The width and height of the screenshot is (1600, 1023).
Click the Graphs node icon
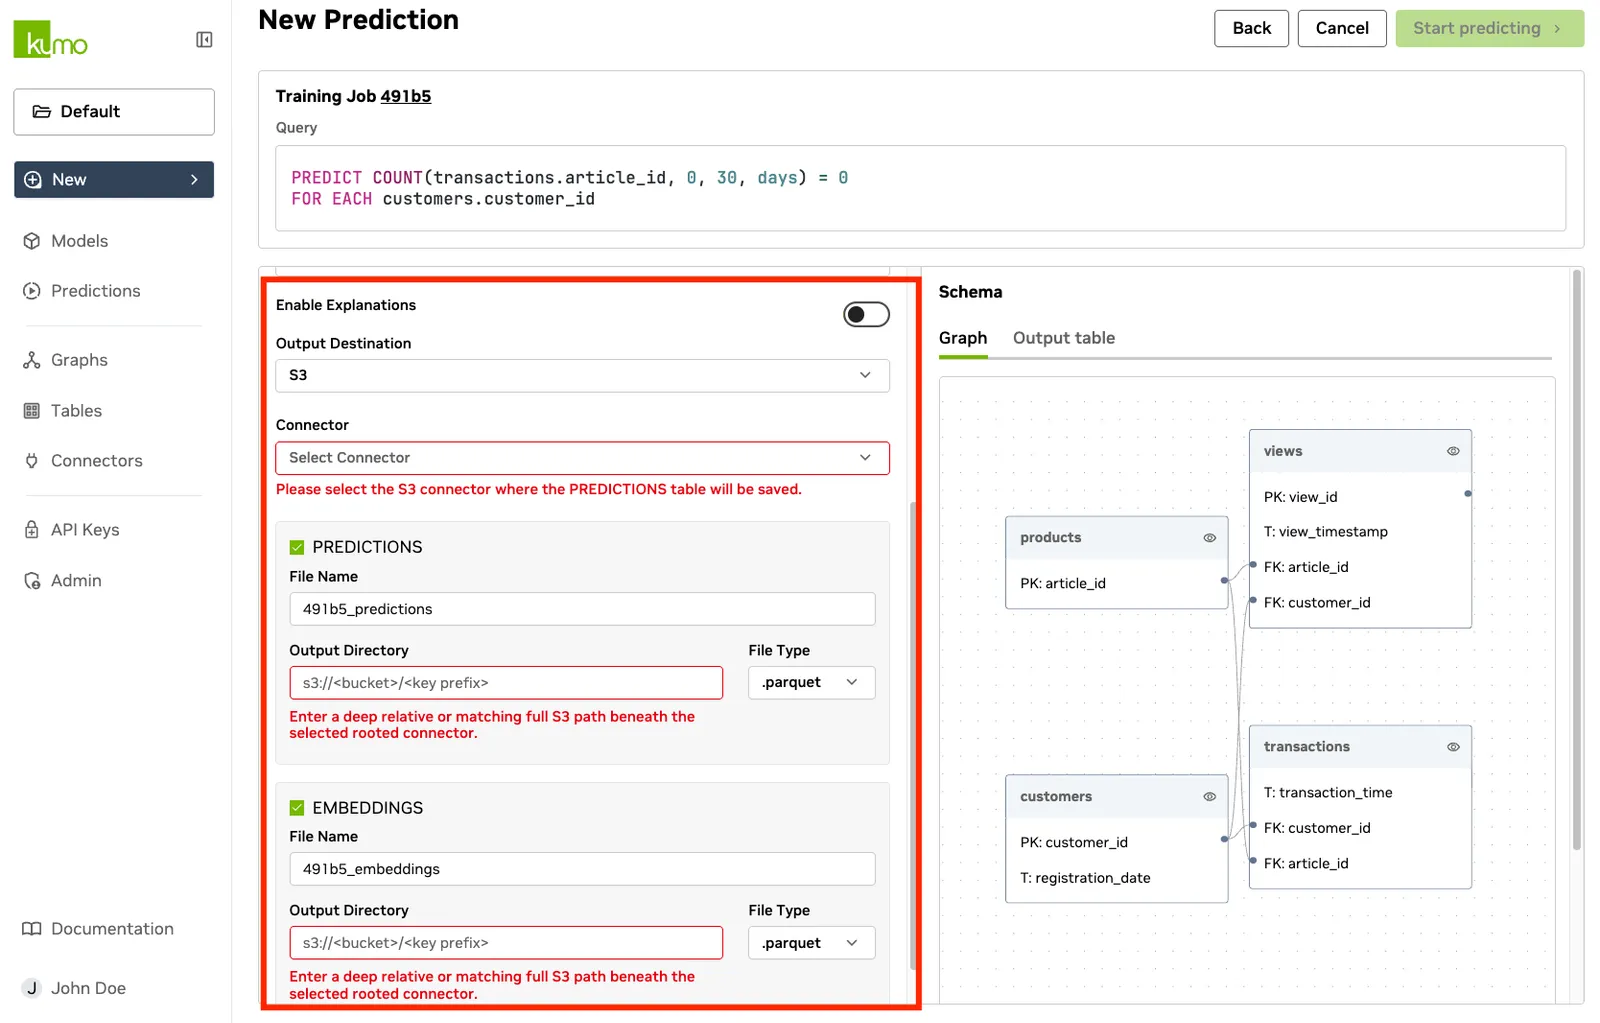tap(32, 360)
